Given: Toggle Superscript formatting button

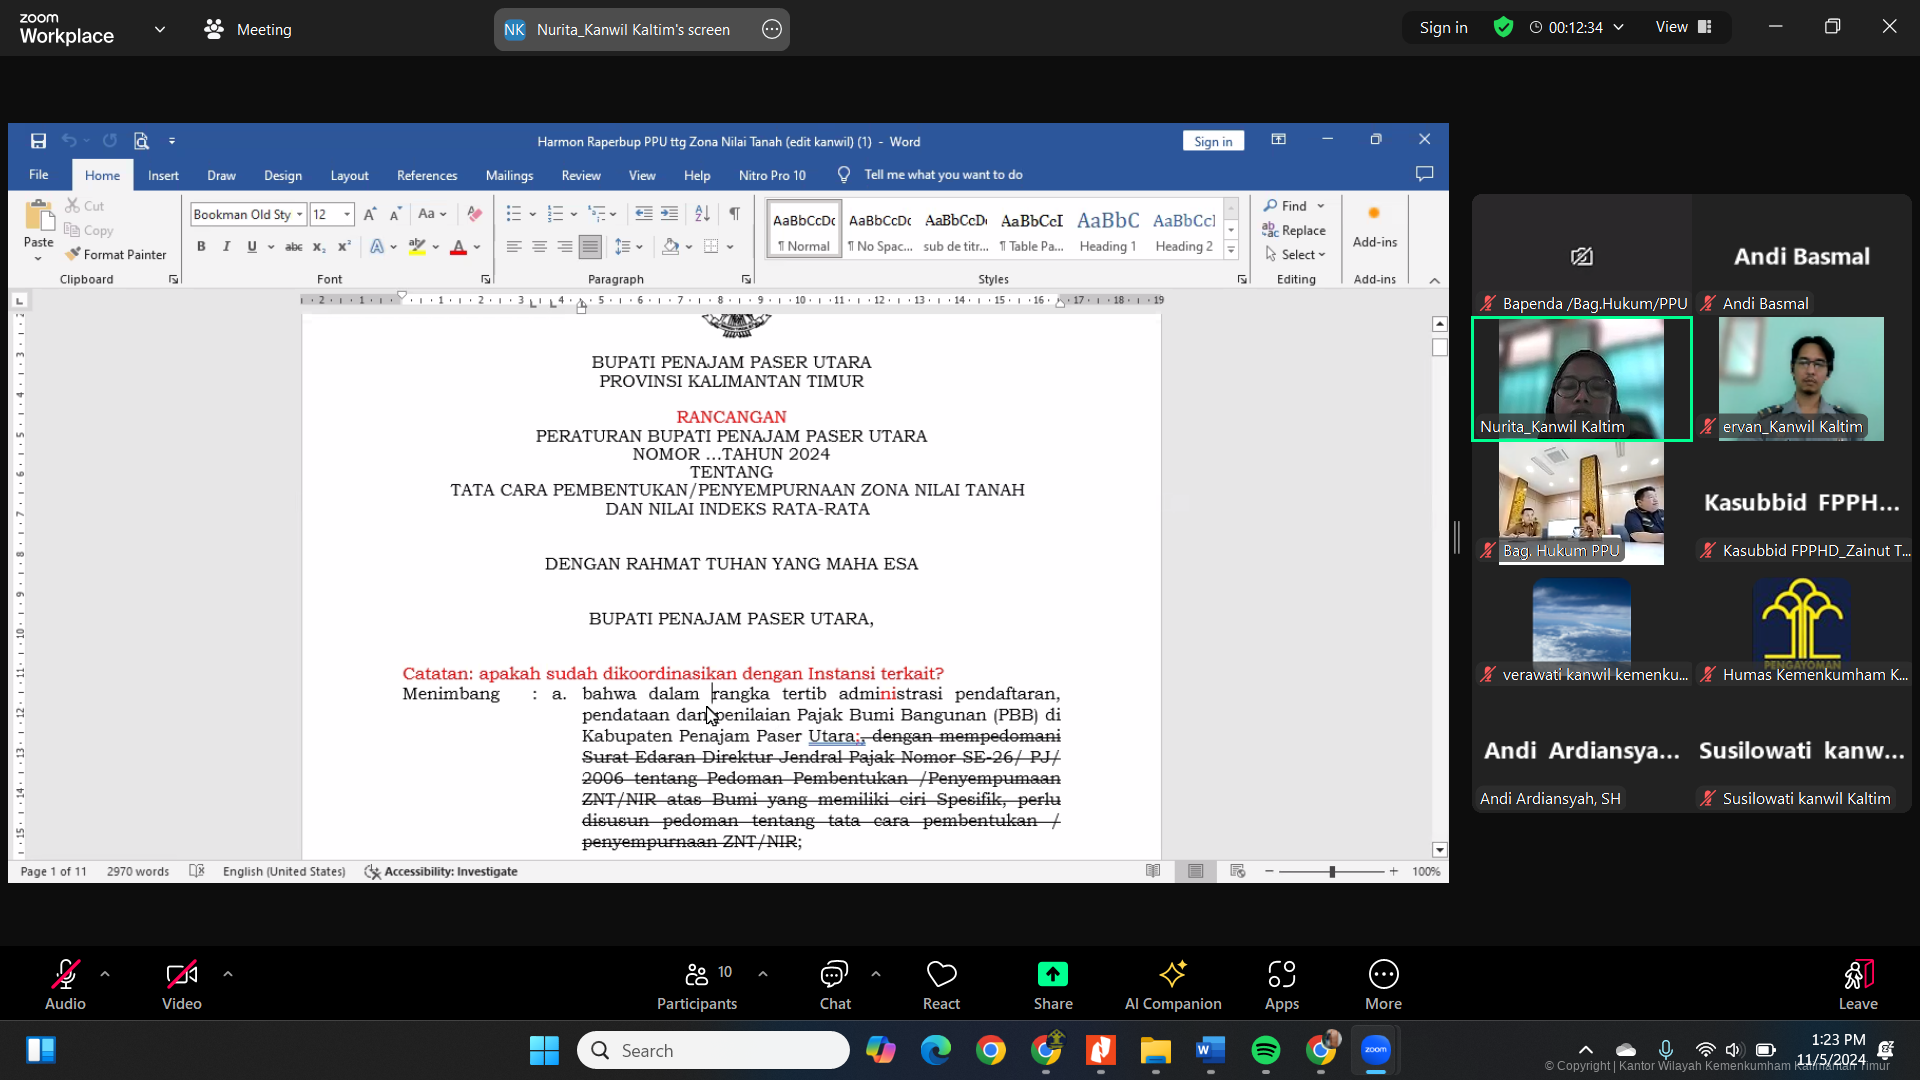Looking at the screenshot, I should [344, 247].
